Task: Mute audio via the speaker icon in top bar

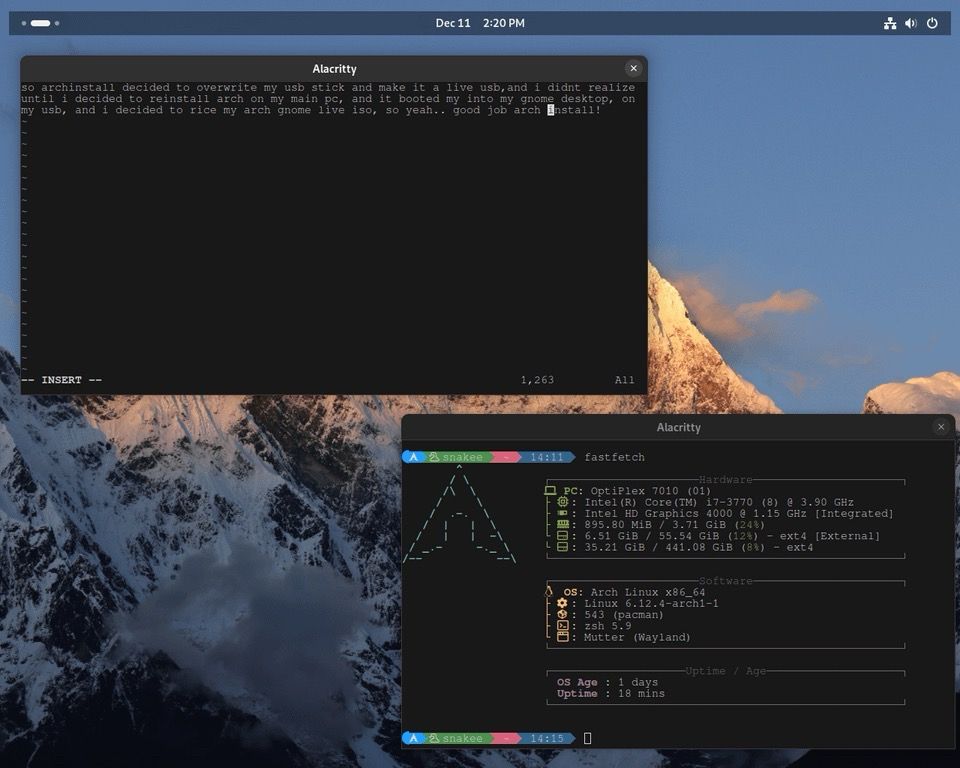Action: click(909, 22)
